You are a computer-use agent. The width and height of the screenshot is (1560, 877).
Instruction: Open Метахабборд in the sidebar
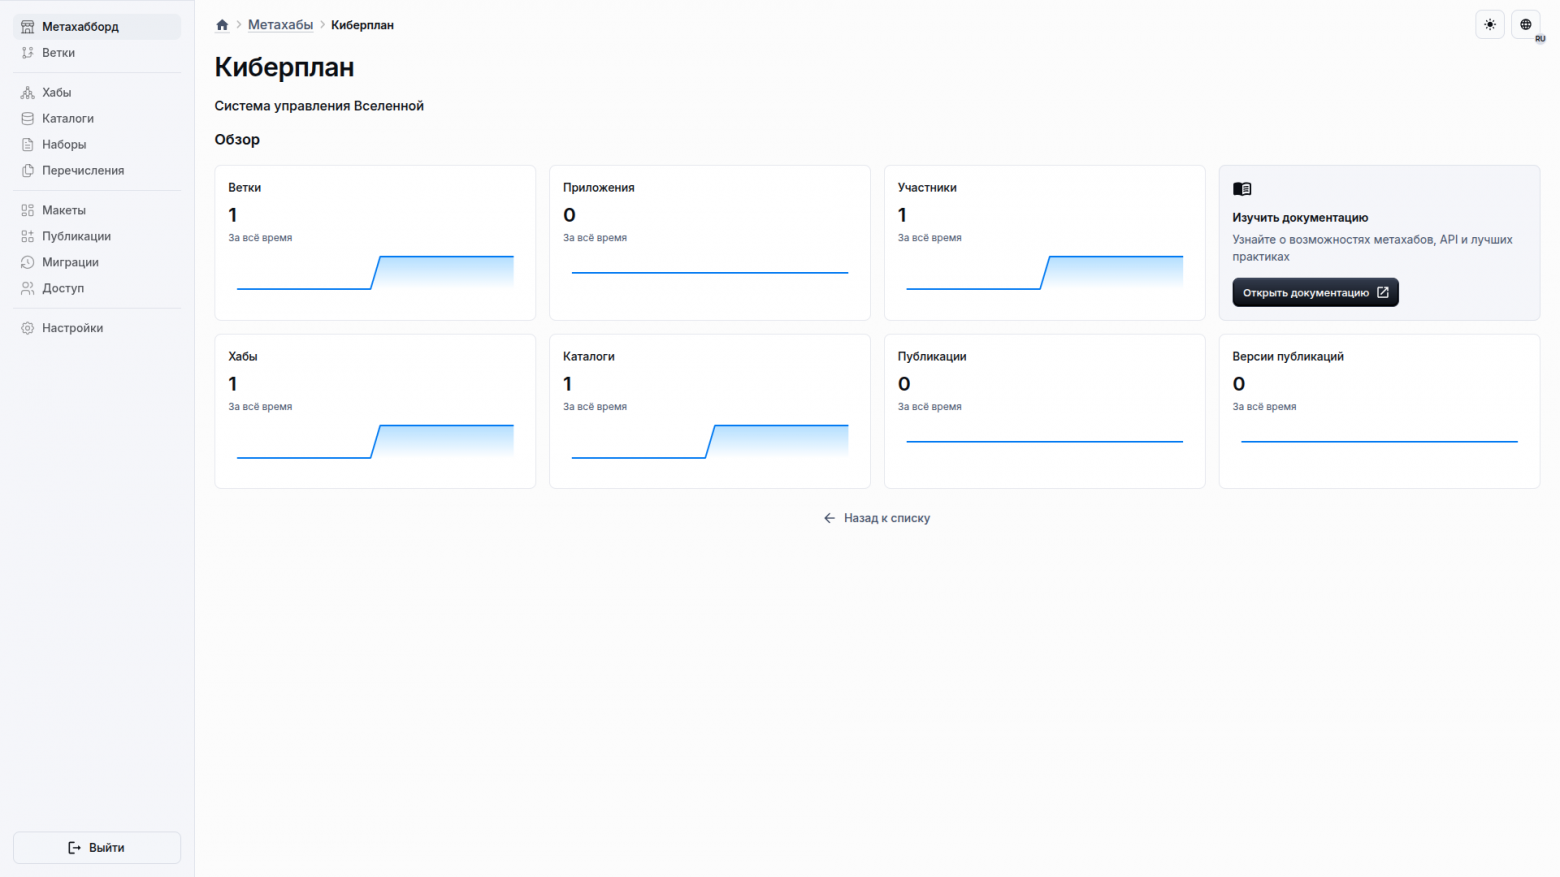80,27
